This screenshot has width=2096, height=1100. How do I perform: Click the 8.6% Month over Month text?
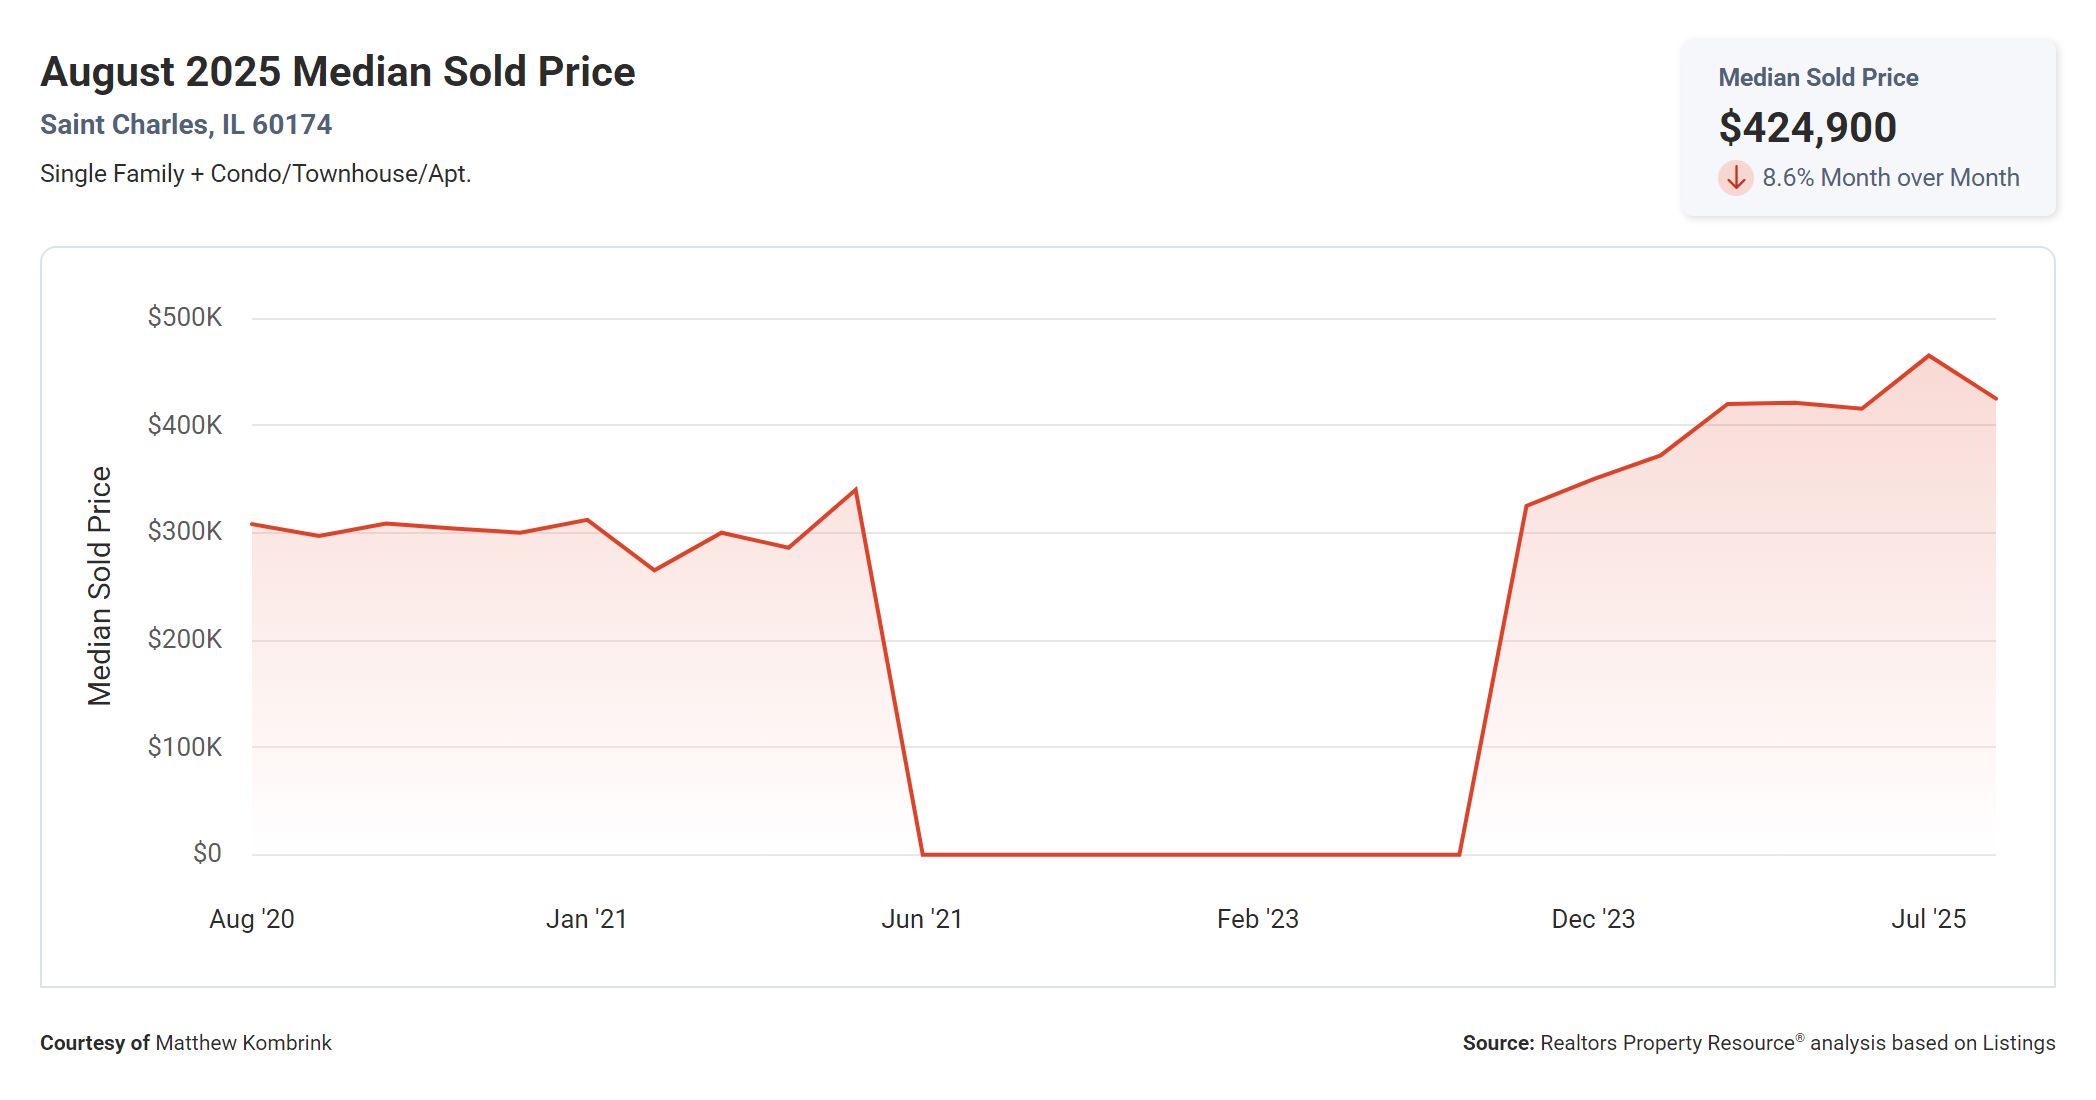(1890, 178)
